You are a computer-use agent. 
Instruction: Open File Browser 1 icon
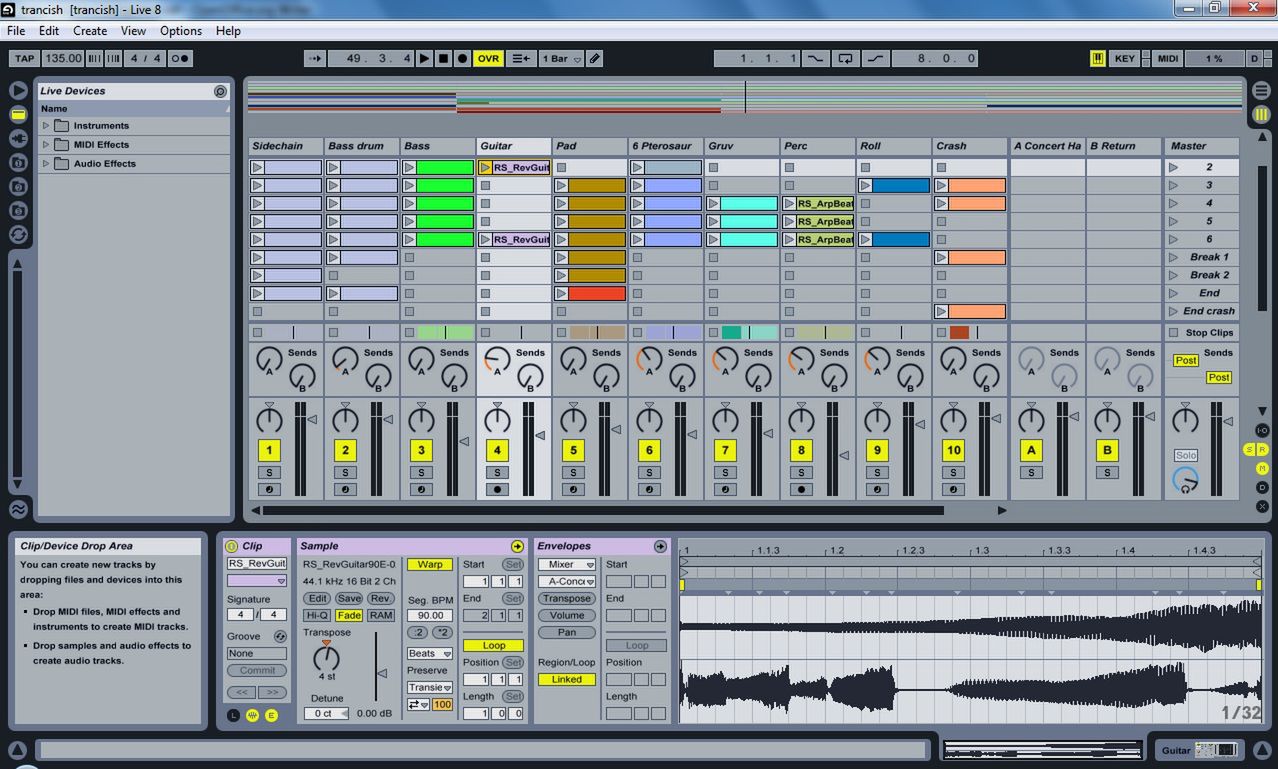(x=18, y=162)
